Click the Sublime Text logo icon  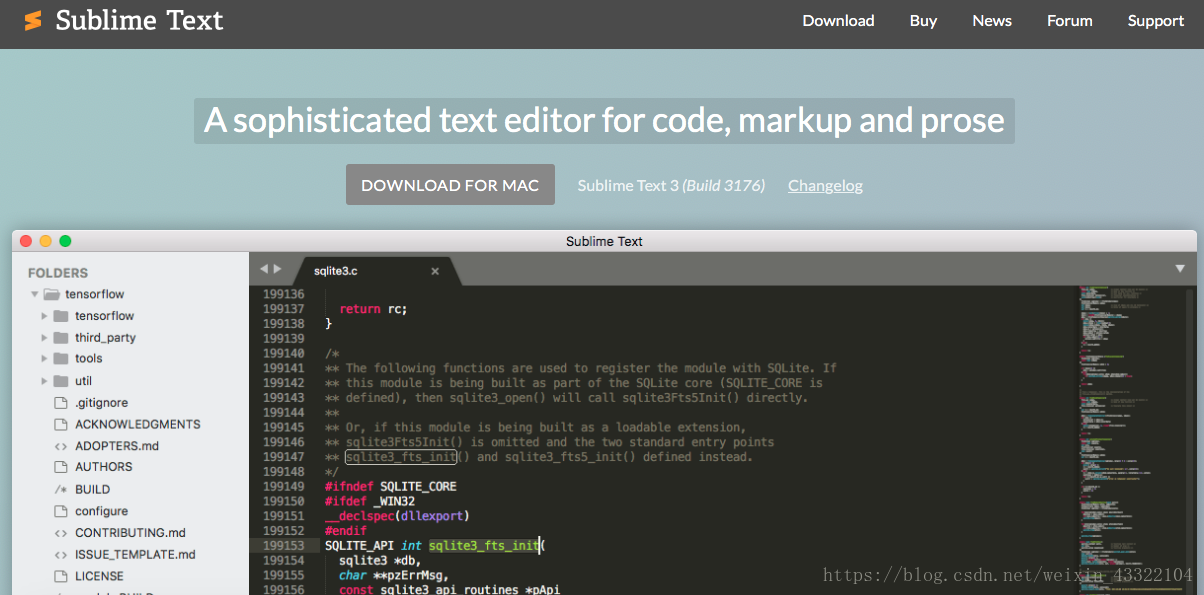click(33, 20)
